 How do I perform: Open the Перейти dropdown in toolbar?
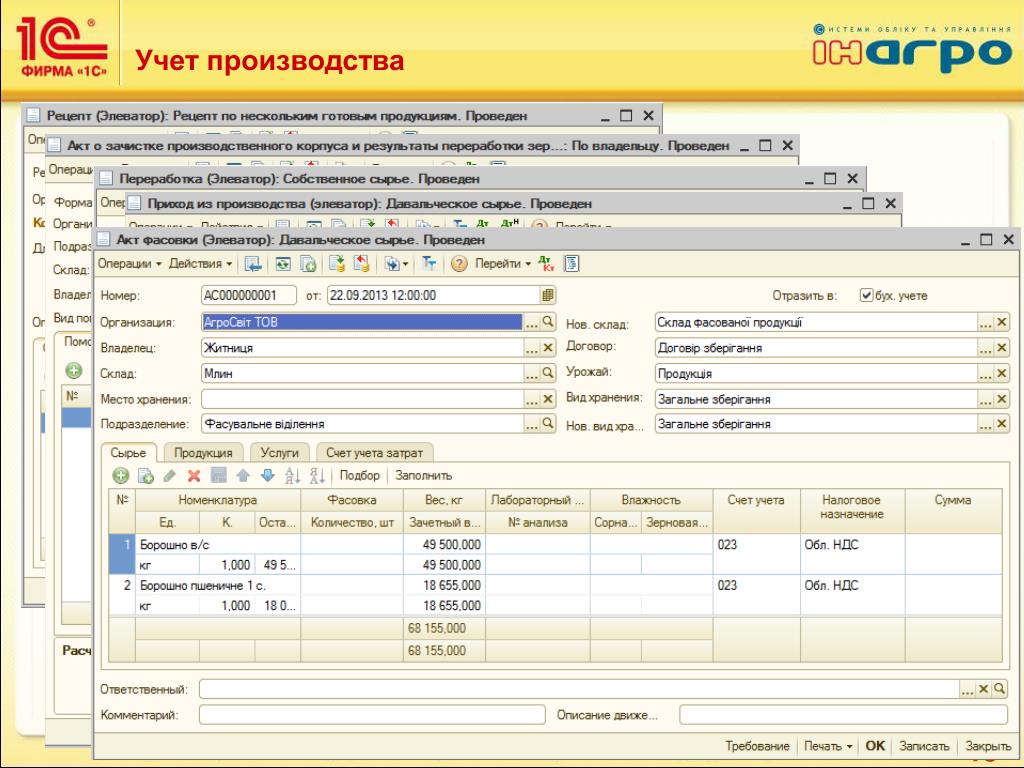point(503,264)
